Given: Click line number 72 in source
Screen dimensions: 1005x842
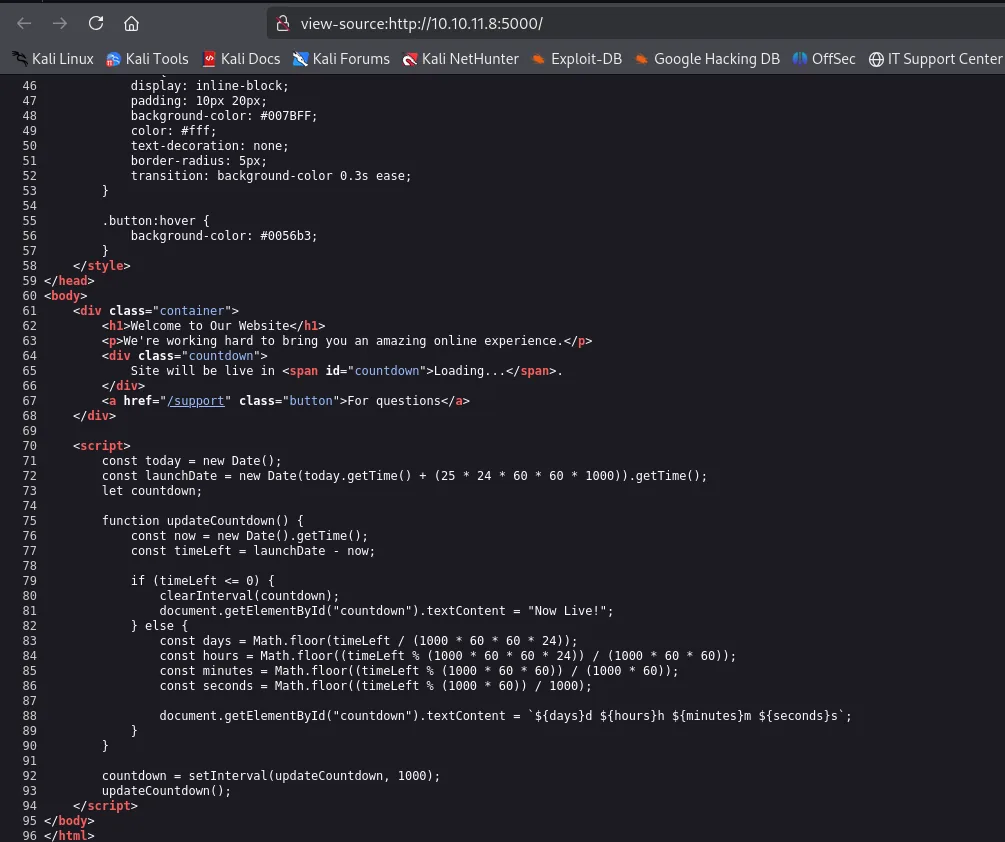Looking at the screenshot, I should [29, 475].
